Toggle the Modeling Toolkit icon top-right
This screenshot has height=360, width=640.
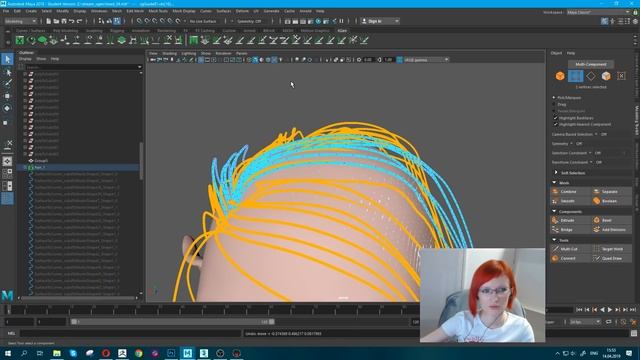[604, 21]
